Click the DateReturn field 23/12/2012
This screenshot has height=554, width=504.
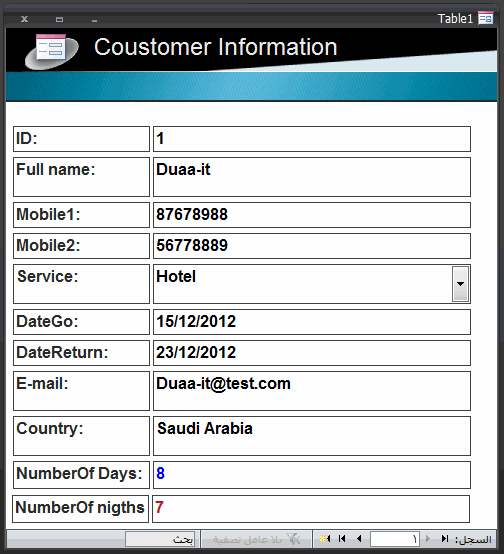coord(312,353)
